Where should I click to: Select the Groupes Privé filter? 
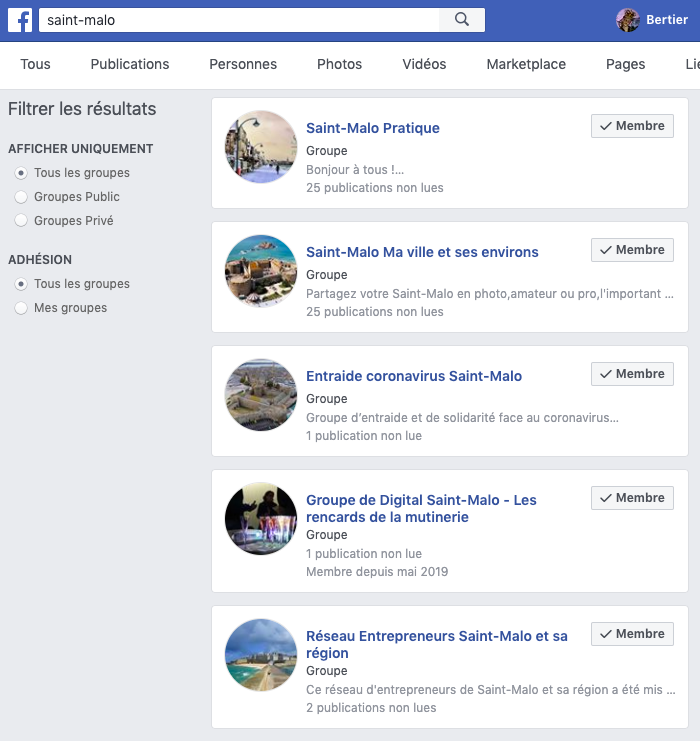21,221
